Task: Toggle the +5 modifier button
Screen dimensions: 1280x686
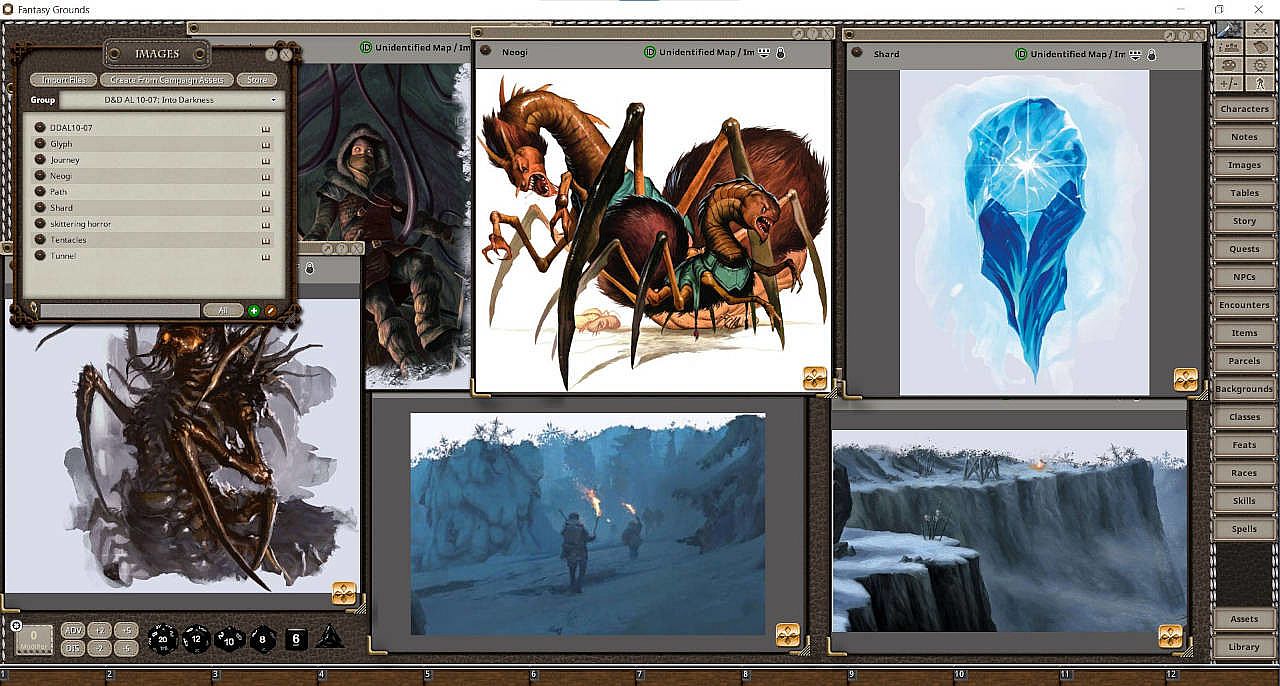Action: [x=125, y=630]
